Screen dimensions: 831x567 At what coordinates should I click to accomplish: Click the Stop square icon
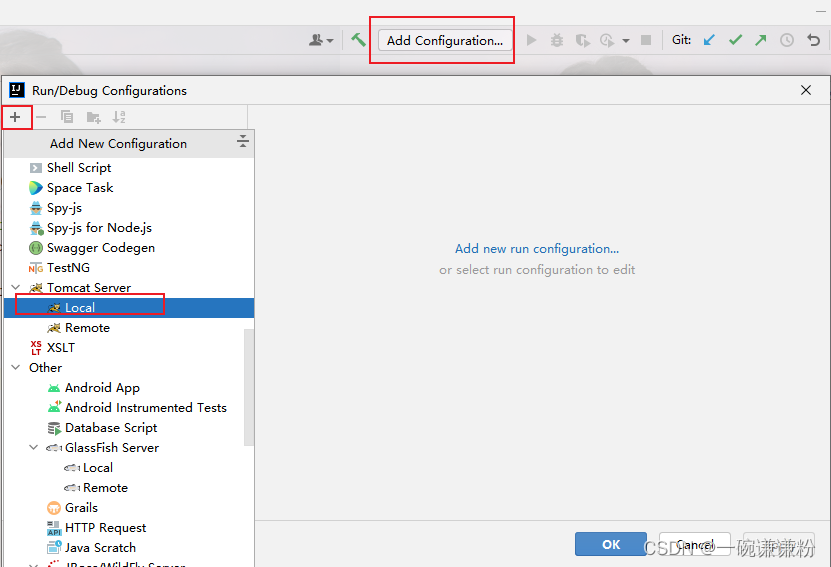pos(646,40)
